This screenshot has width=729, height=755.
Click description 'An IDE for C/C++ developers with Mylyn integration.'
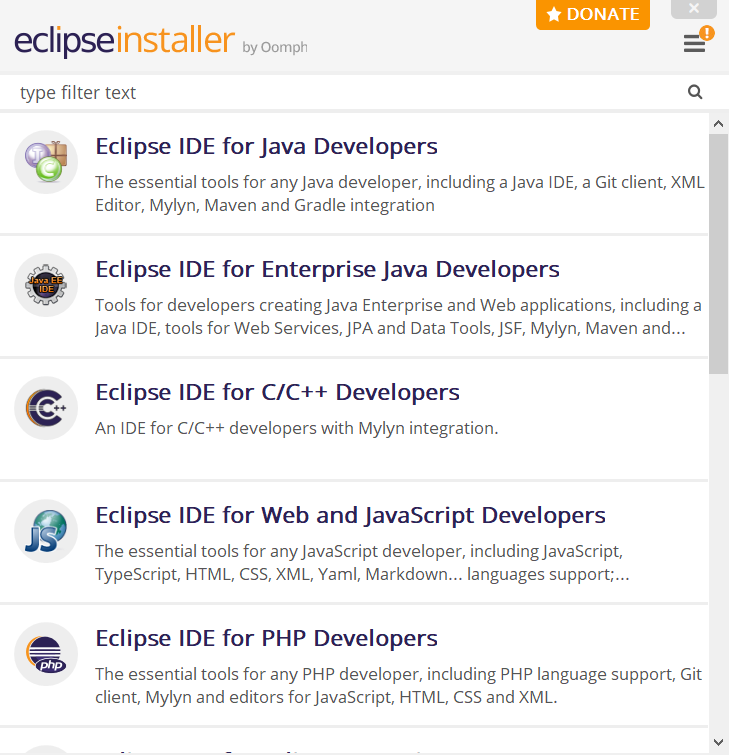click(297, 428)
